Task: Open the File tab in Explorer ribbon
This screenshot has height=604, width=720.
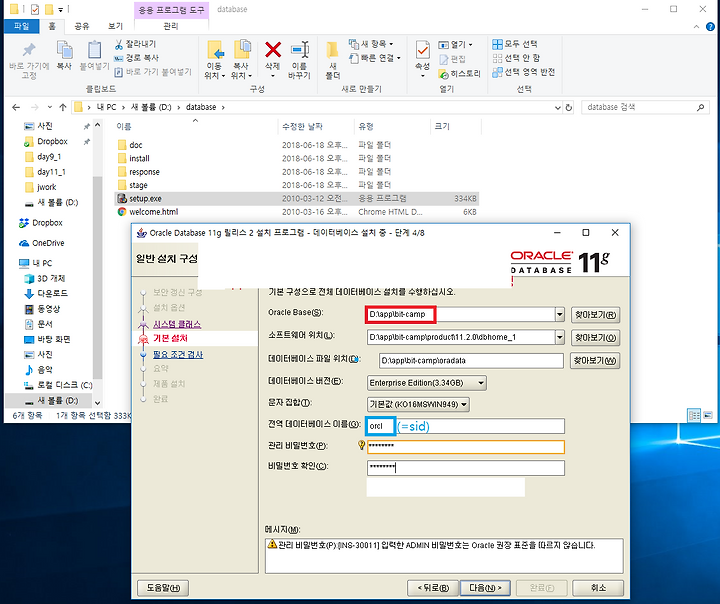Action: (x=22, y=26)
